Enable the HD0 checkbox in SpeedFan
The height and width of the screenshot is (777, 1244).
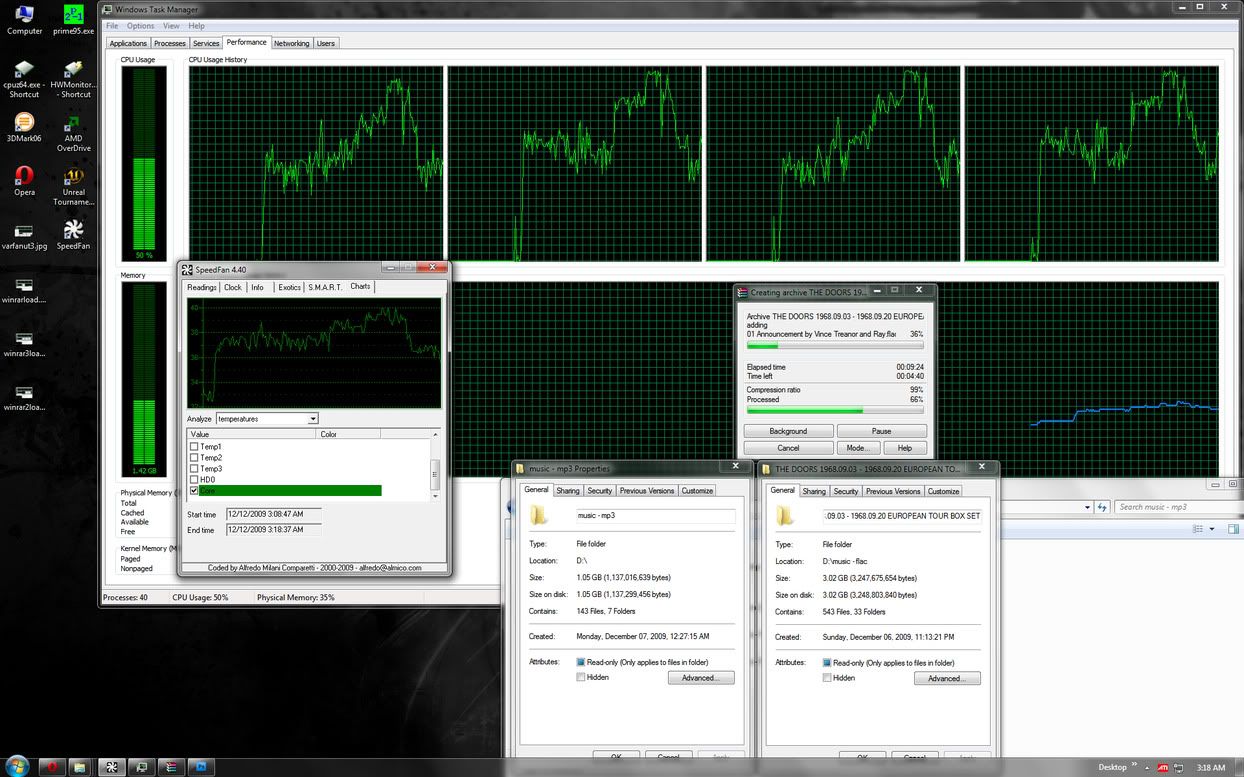point(194,480)
